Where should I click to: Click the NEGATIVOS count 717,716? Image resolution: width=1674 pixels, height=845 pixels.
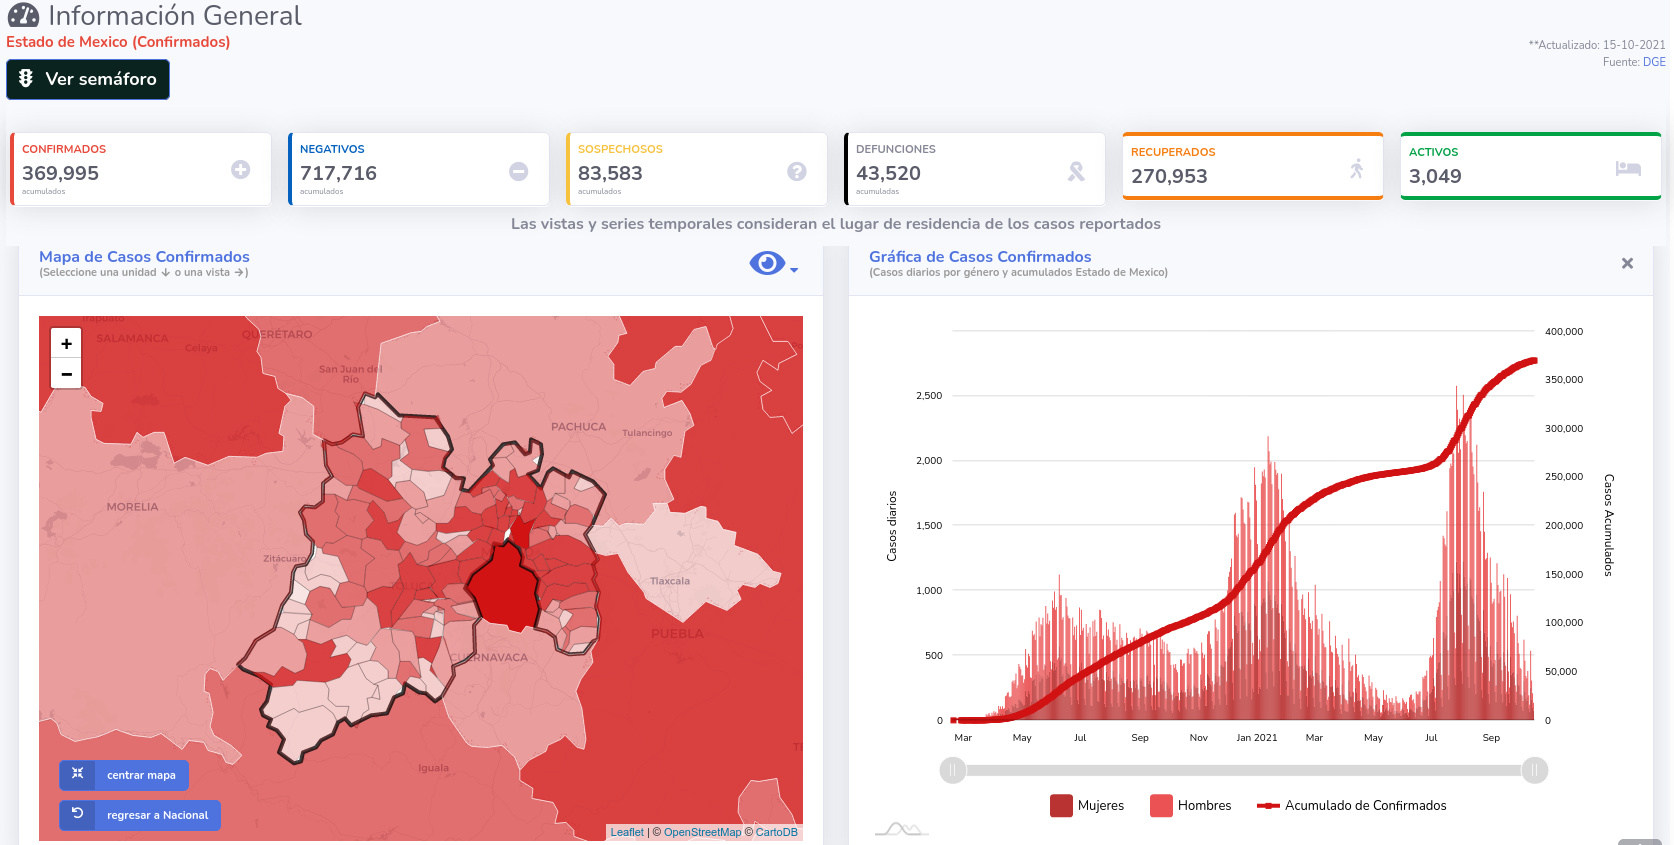click(x=339, y=173)
